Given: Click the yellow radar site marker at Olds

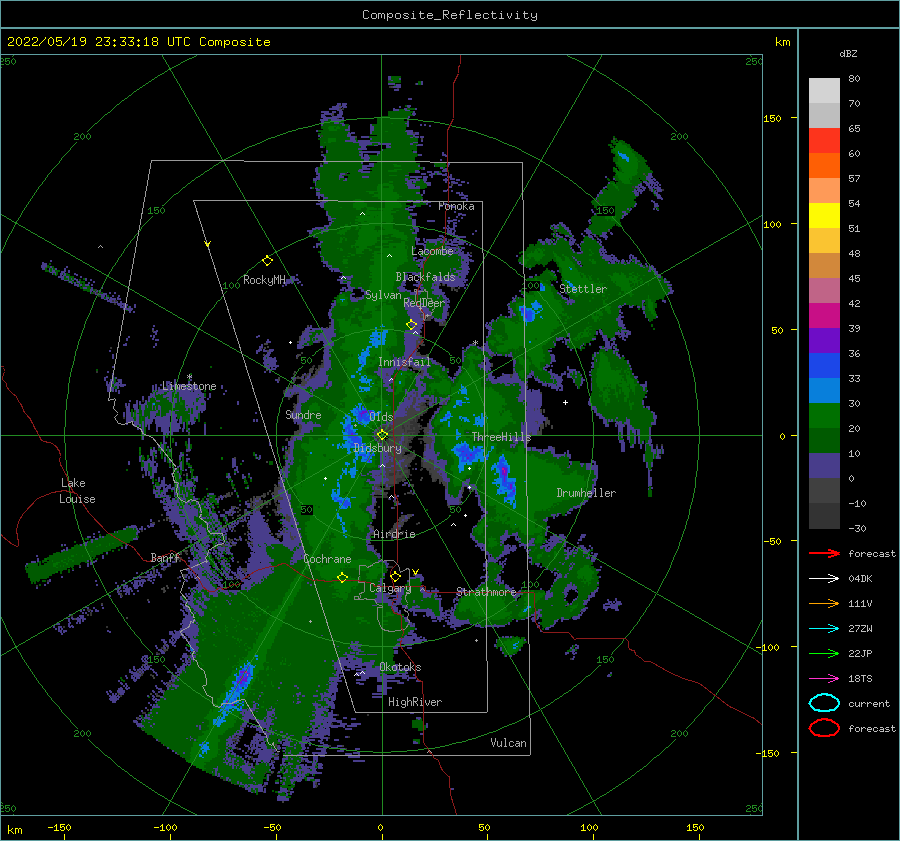Looking at the screenshot, I should (x=382, y=435).
